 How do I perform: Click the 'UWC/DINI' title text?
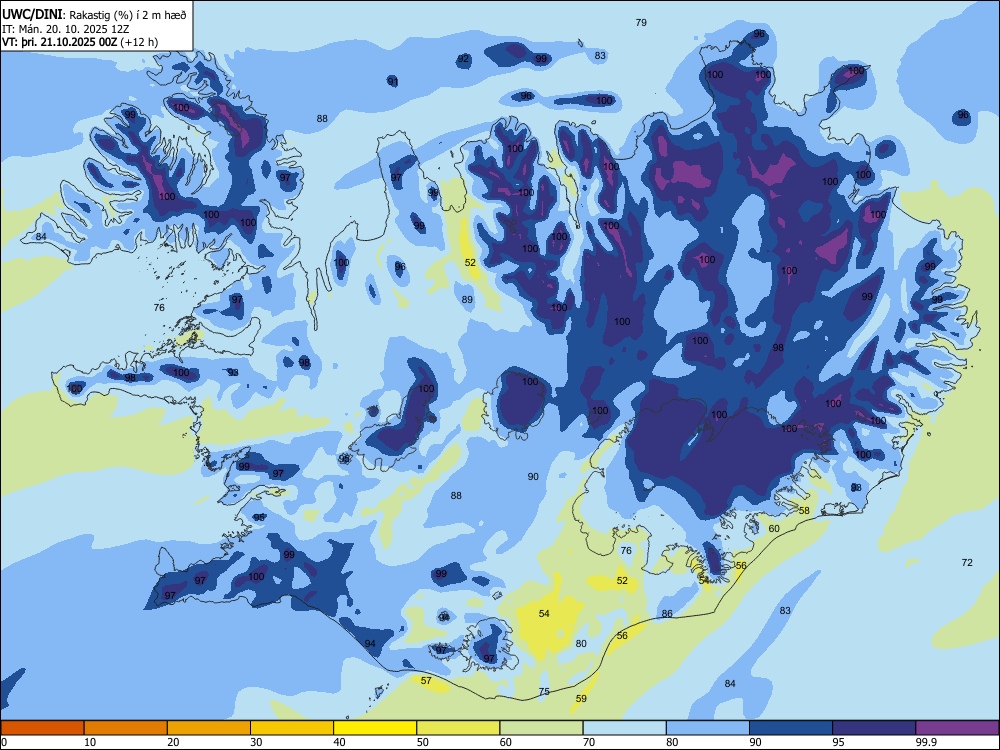[32, 14]
